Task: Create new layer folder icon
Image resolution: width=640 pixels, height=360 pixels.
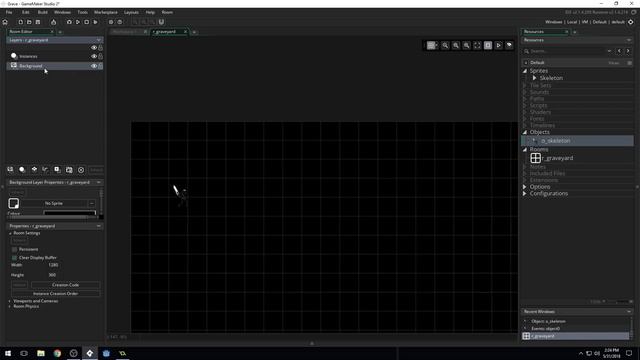Action: [69, 170]
